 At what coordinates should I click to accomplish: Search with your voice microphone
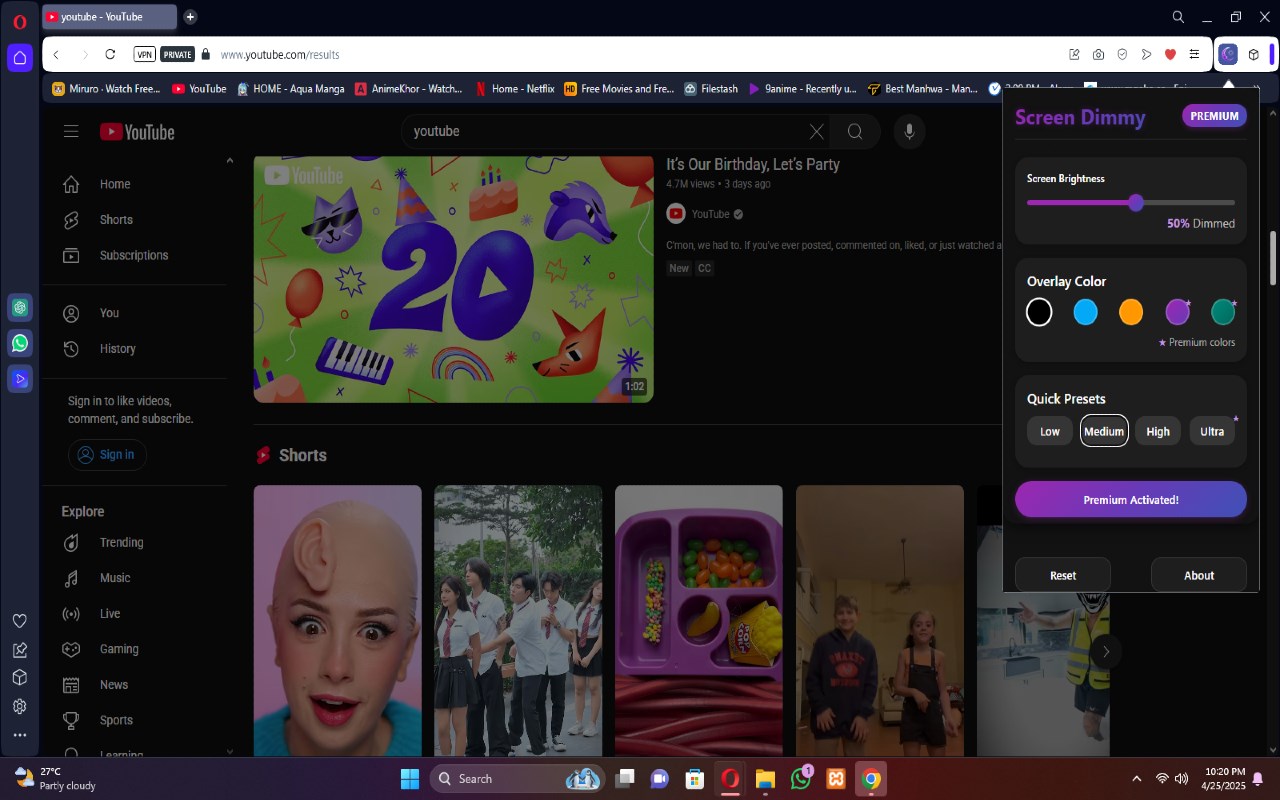(909, 131)
